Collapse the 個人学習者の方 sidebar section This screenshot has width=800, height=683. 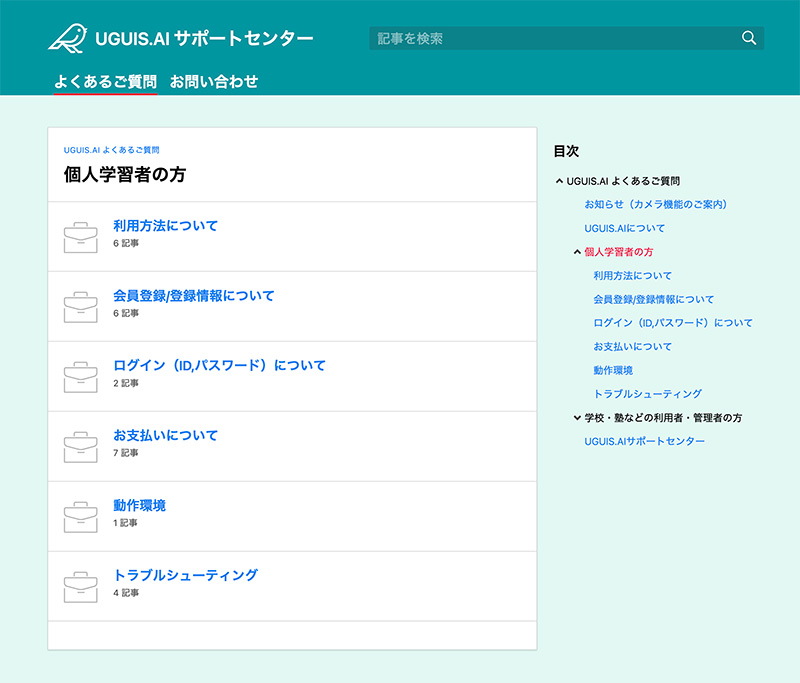pos(577,252)
